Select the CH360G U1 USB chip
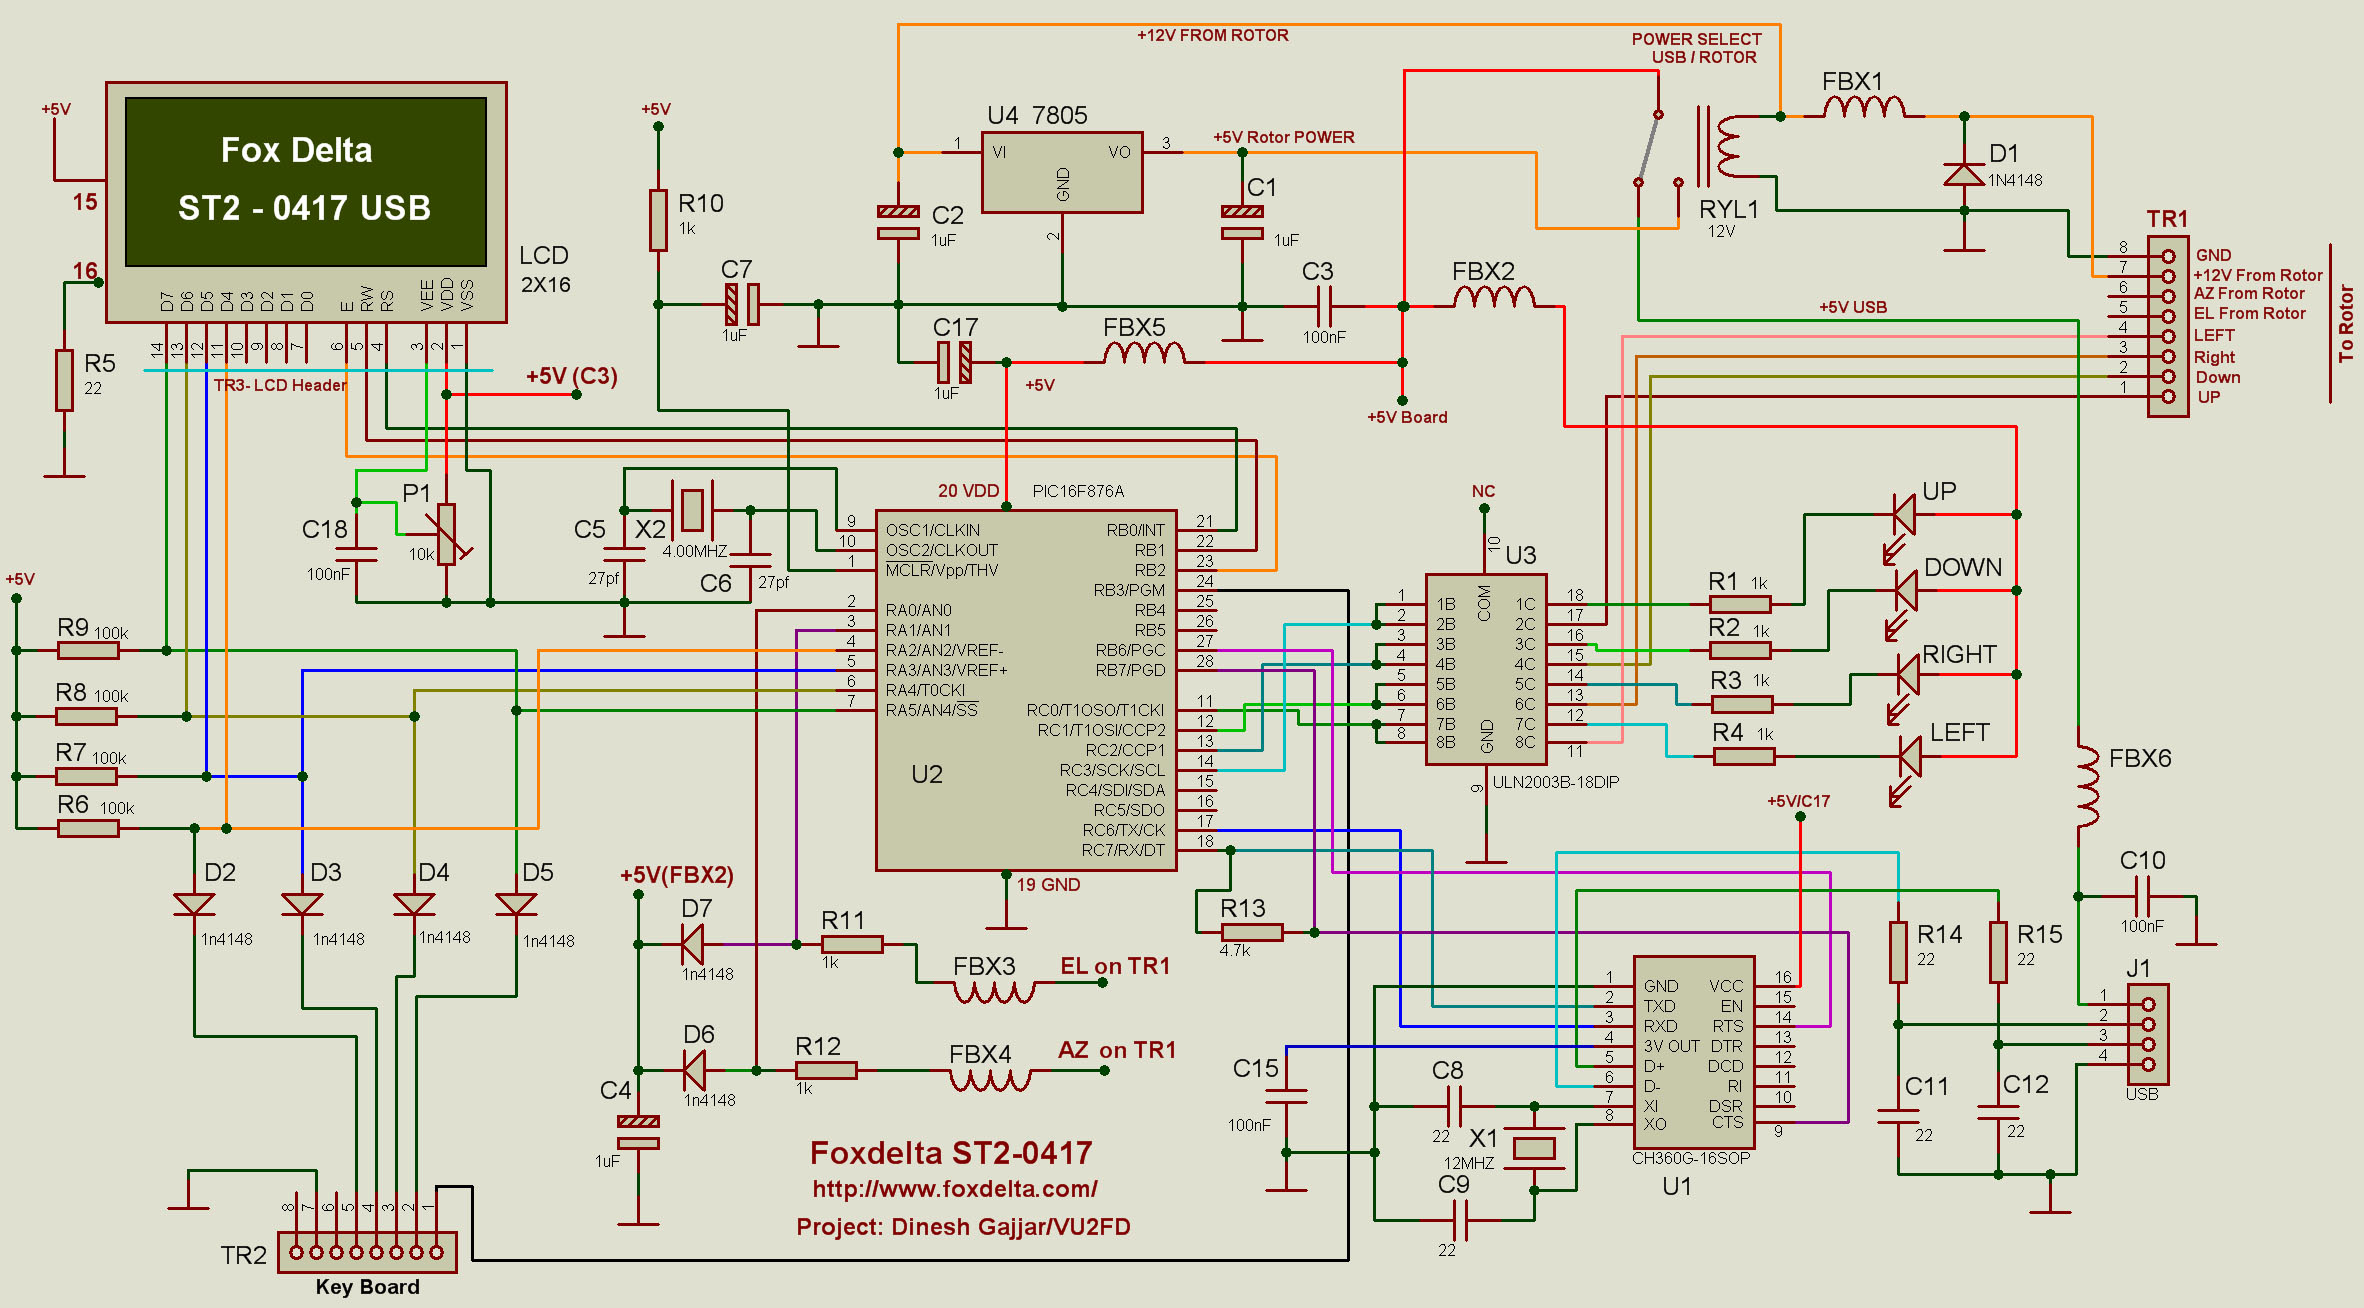Image resolution: width=2364 pixels, height=1308 pixels. click(1694, 1051)
